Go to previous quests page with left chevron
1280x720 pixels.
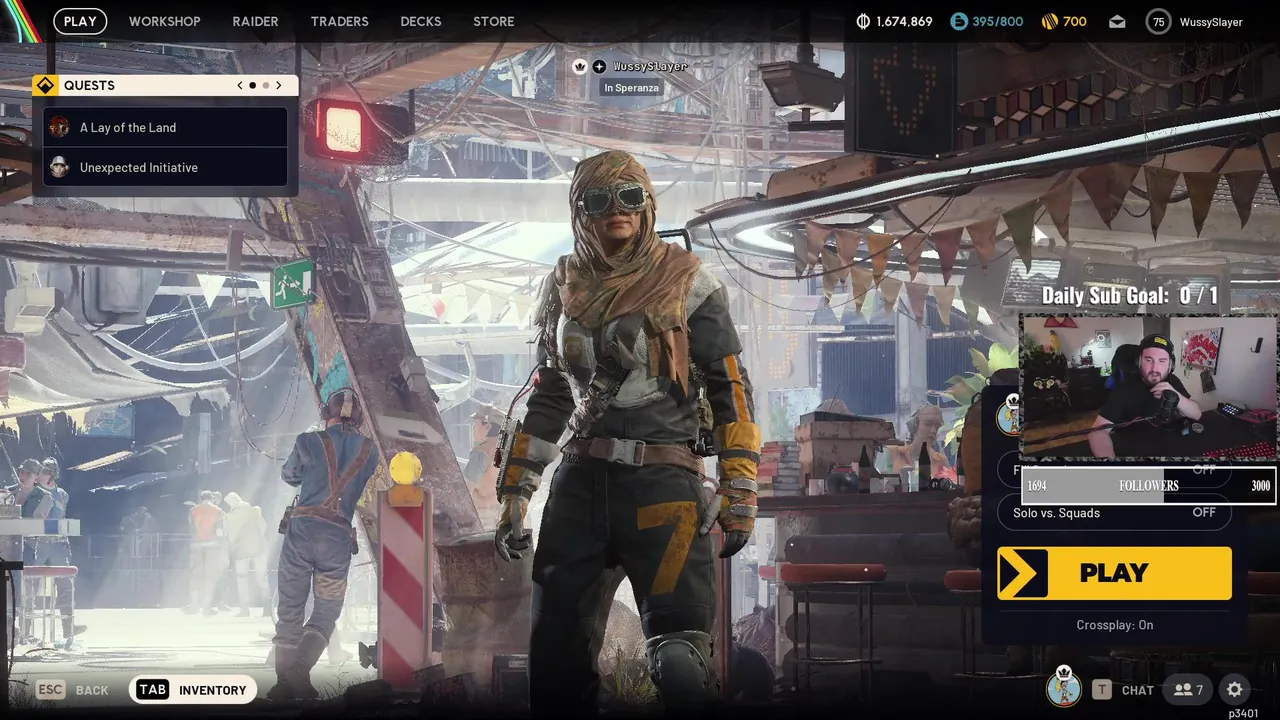click(240, 85)
